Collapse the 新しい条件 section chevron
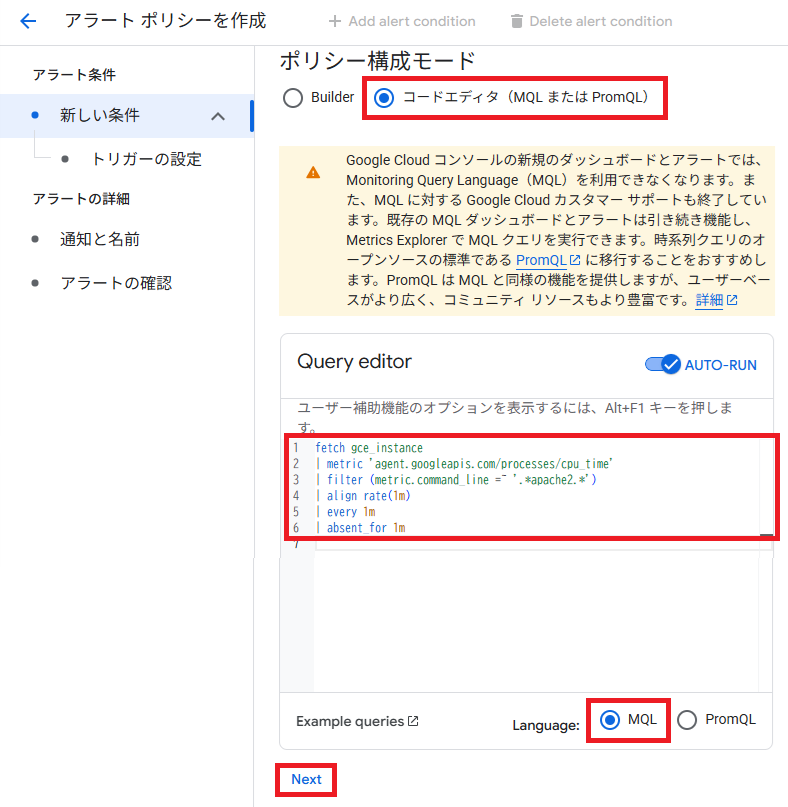The image size is (788, 807). click(219, 116)
